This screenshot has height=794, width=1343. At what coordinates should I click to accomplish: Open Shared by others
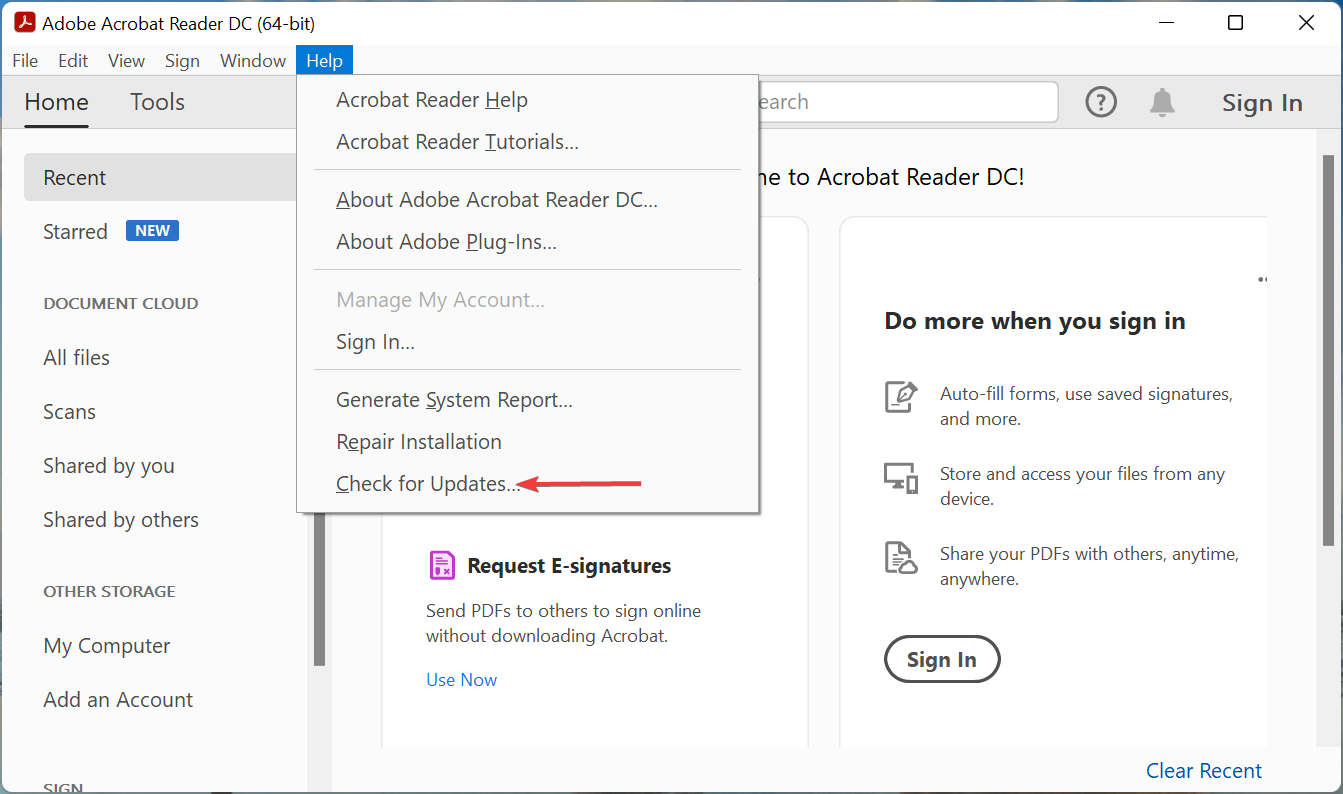pos(120,520)
